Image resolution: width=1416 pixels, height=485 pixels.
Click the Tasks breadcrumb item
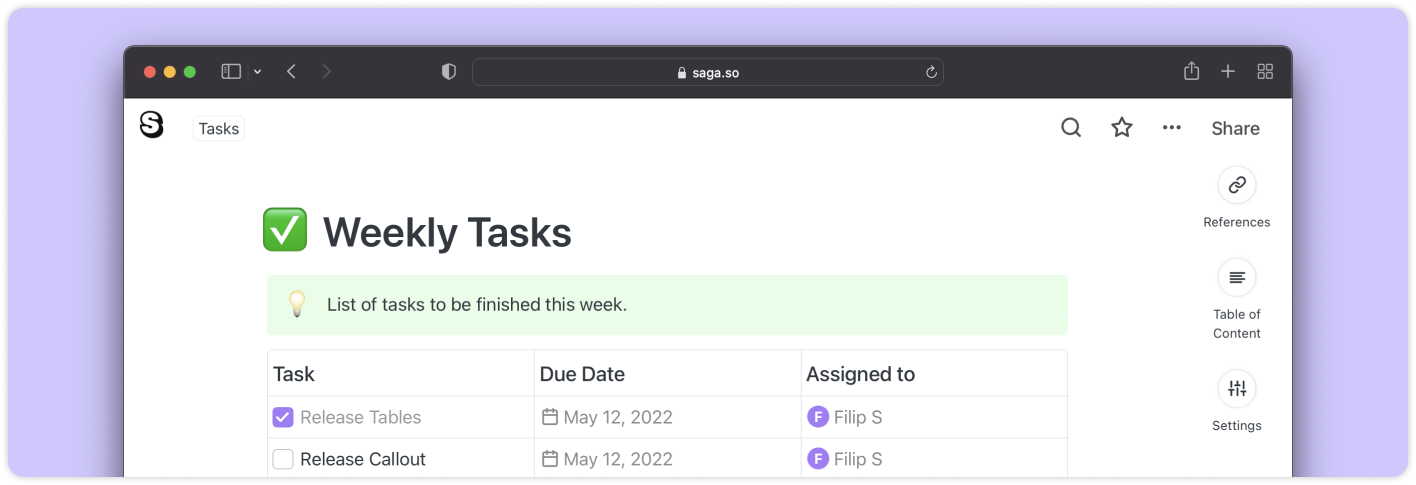219,128
